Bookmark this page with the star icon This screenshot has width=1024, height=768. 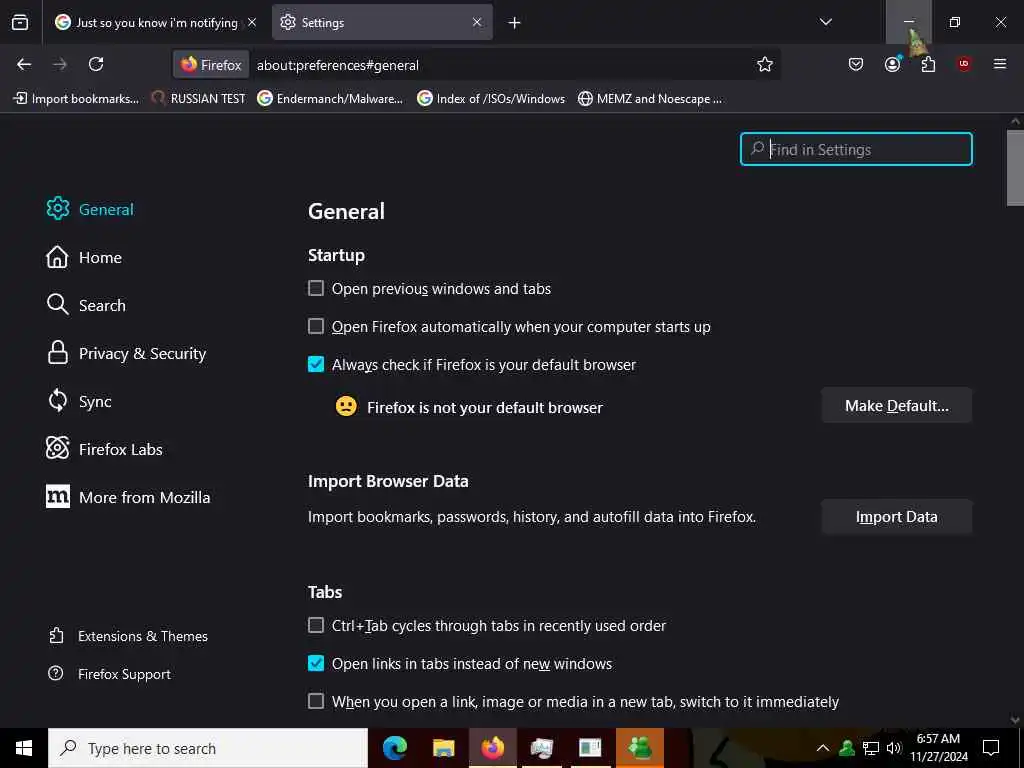[x=765, y=64]
